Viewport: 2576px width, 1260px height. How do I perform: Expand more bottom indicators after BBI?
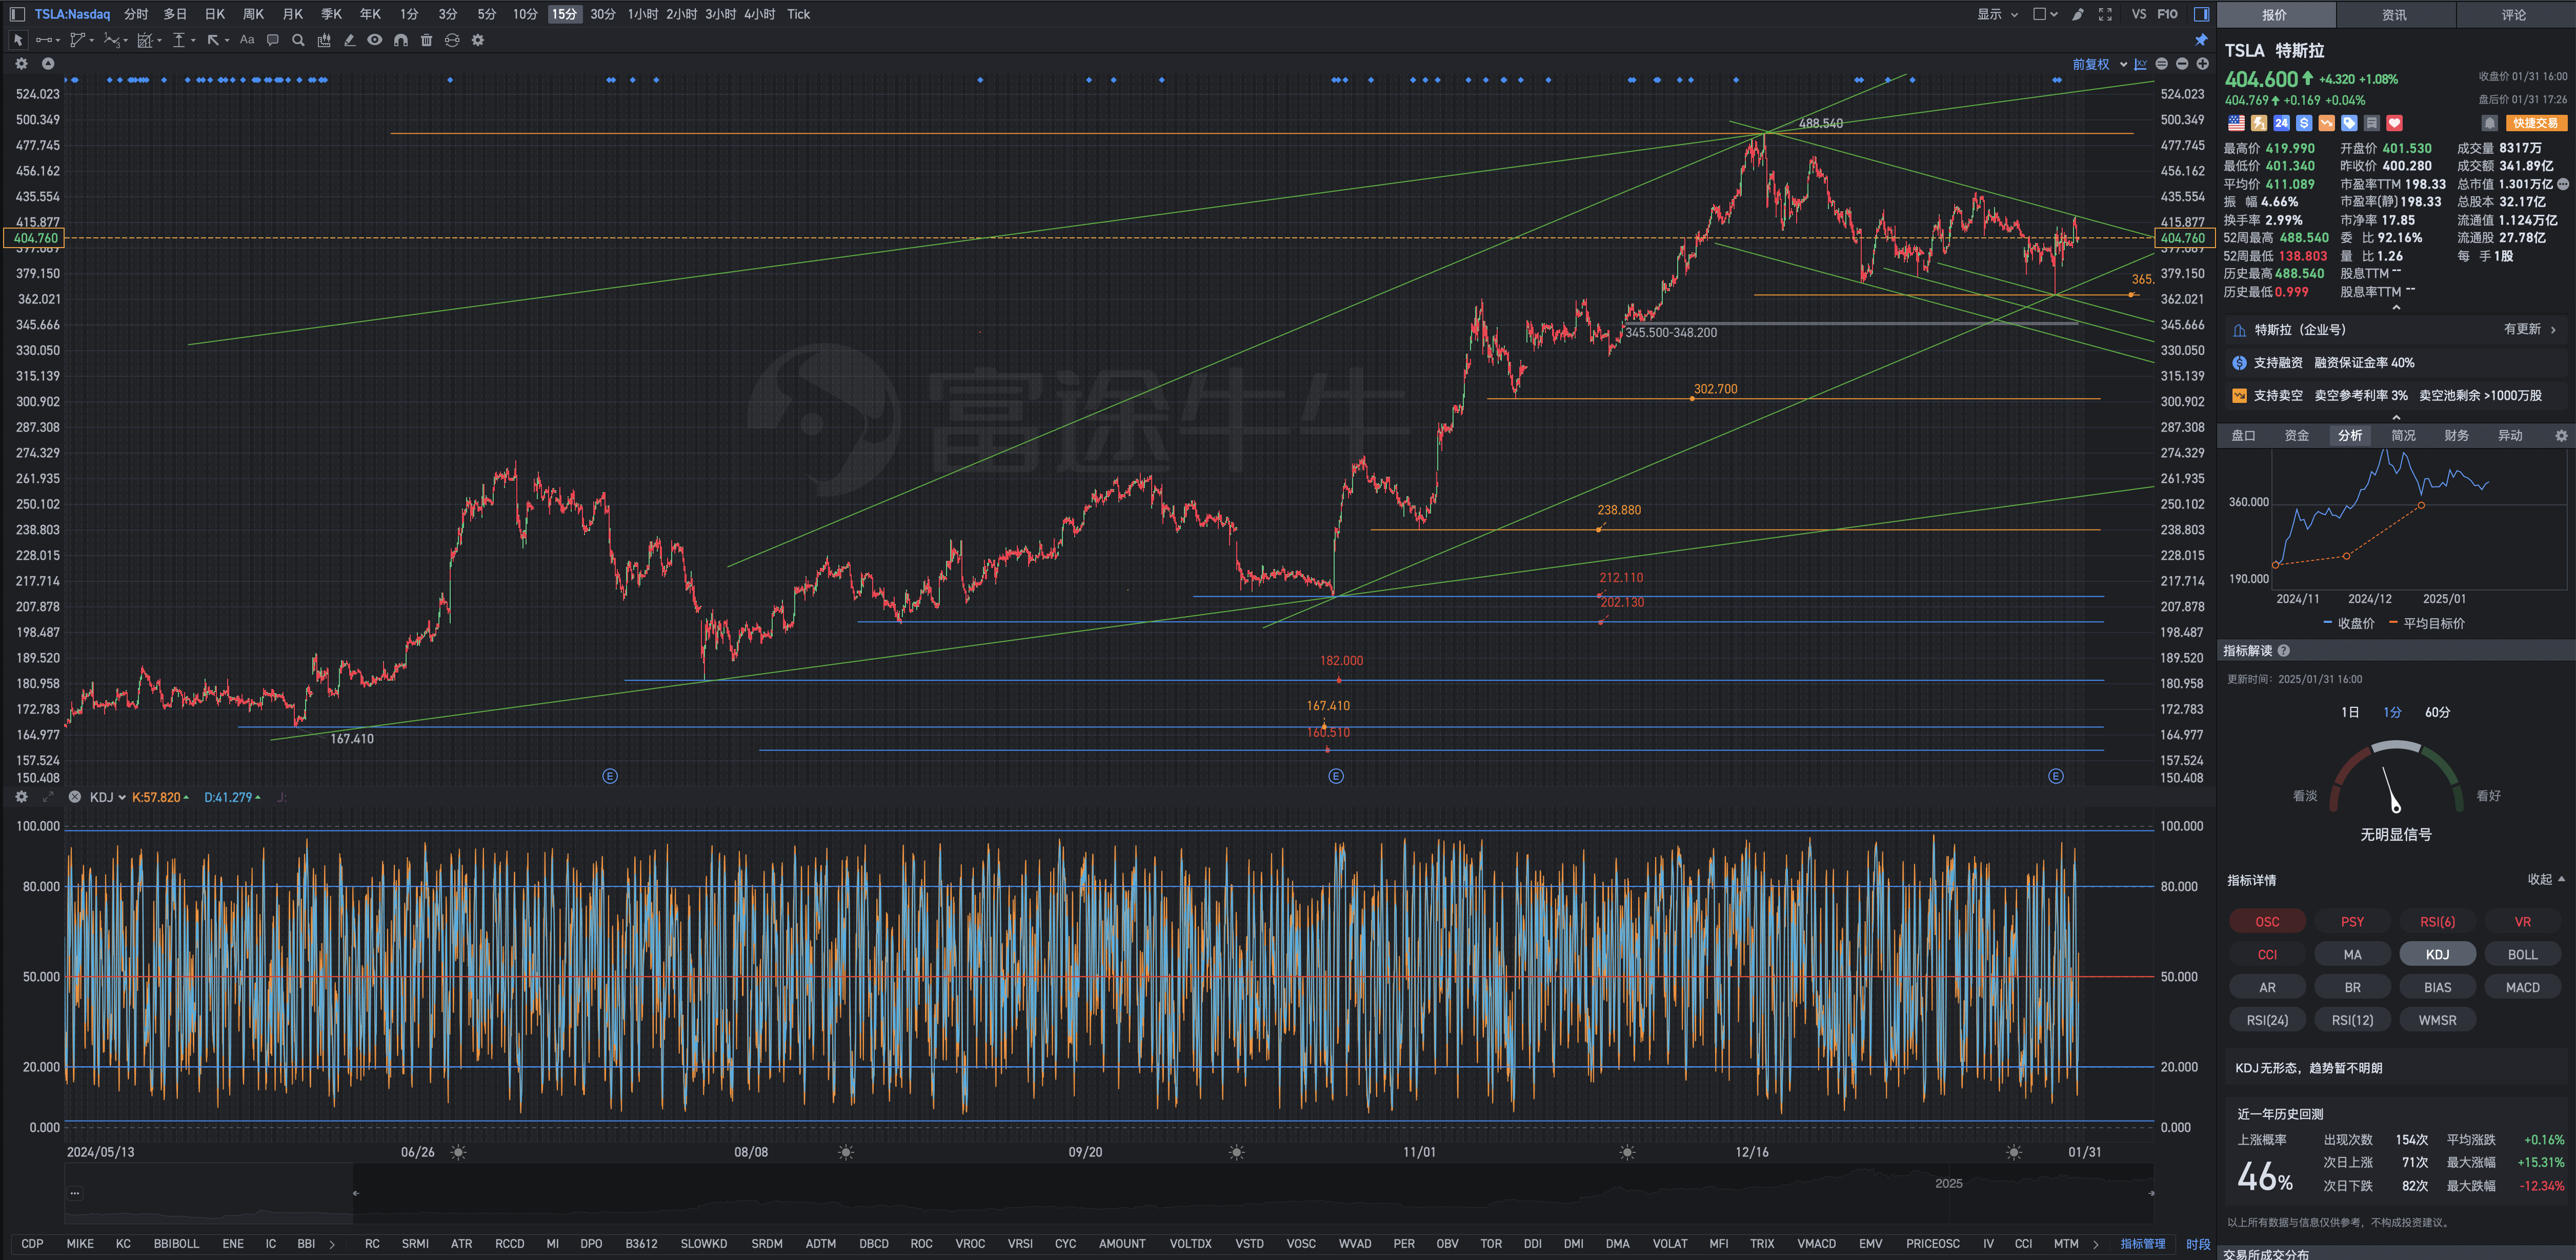click(x=332, y=1244)
